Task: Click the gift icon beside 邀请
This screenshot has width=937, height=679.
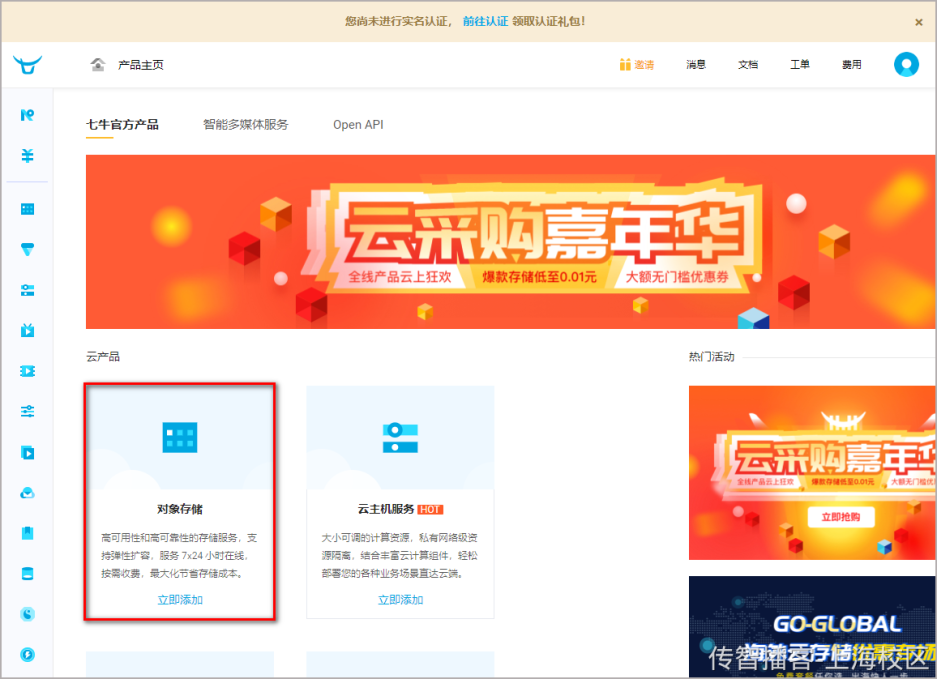Action: click(x=625, y=65)
